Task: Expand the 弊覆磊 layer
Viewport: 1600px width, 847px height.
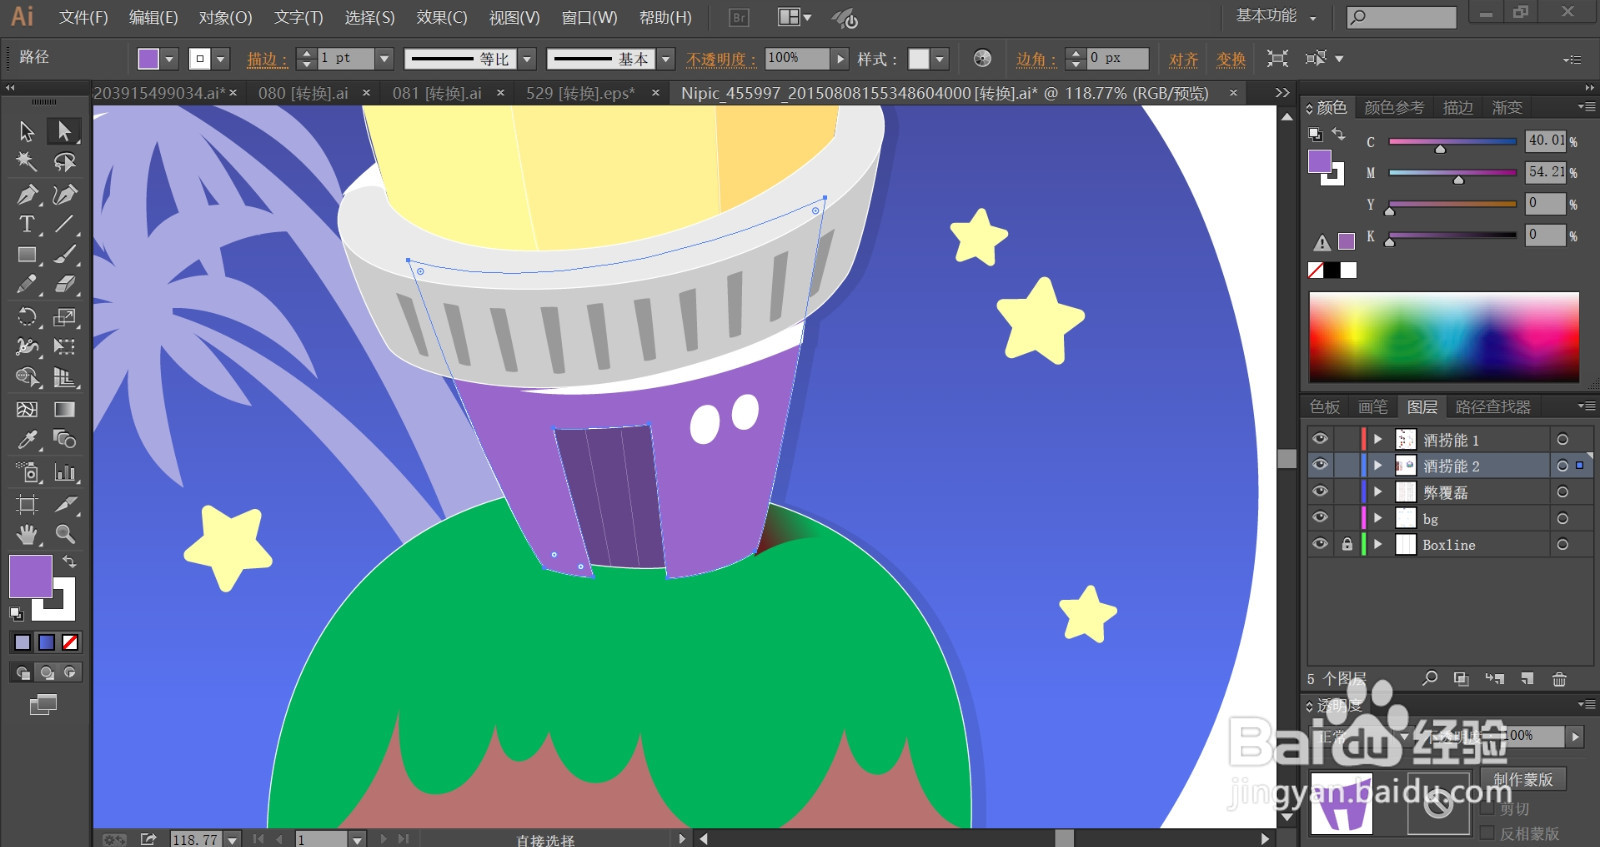Action: (x=1378, y=491)
